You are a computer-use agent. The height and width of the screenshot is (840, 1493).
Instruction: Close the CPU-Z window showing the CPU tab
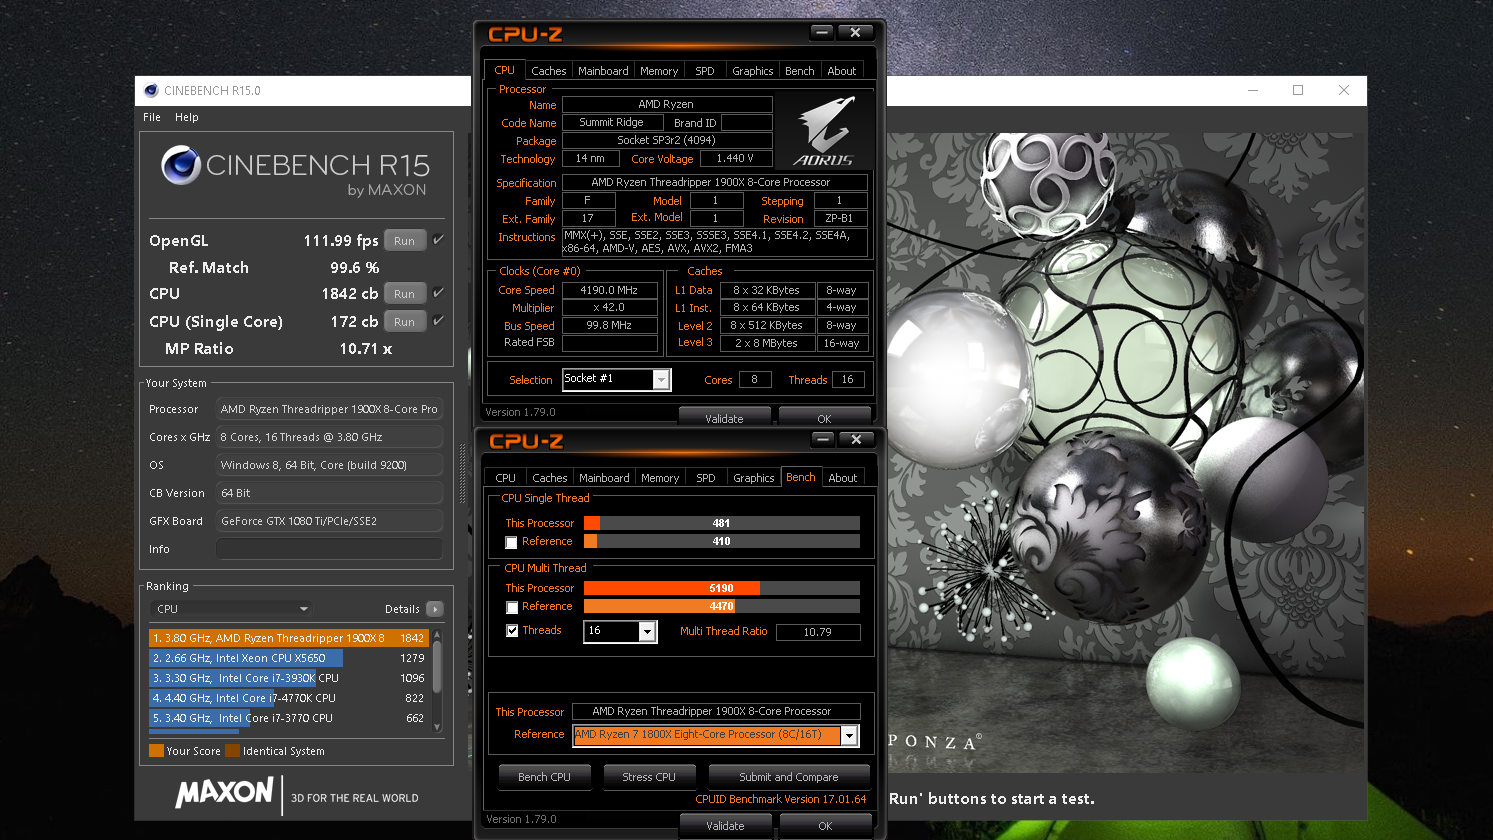(855, 32)
